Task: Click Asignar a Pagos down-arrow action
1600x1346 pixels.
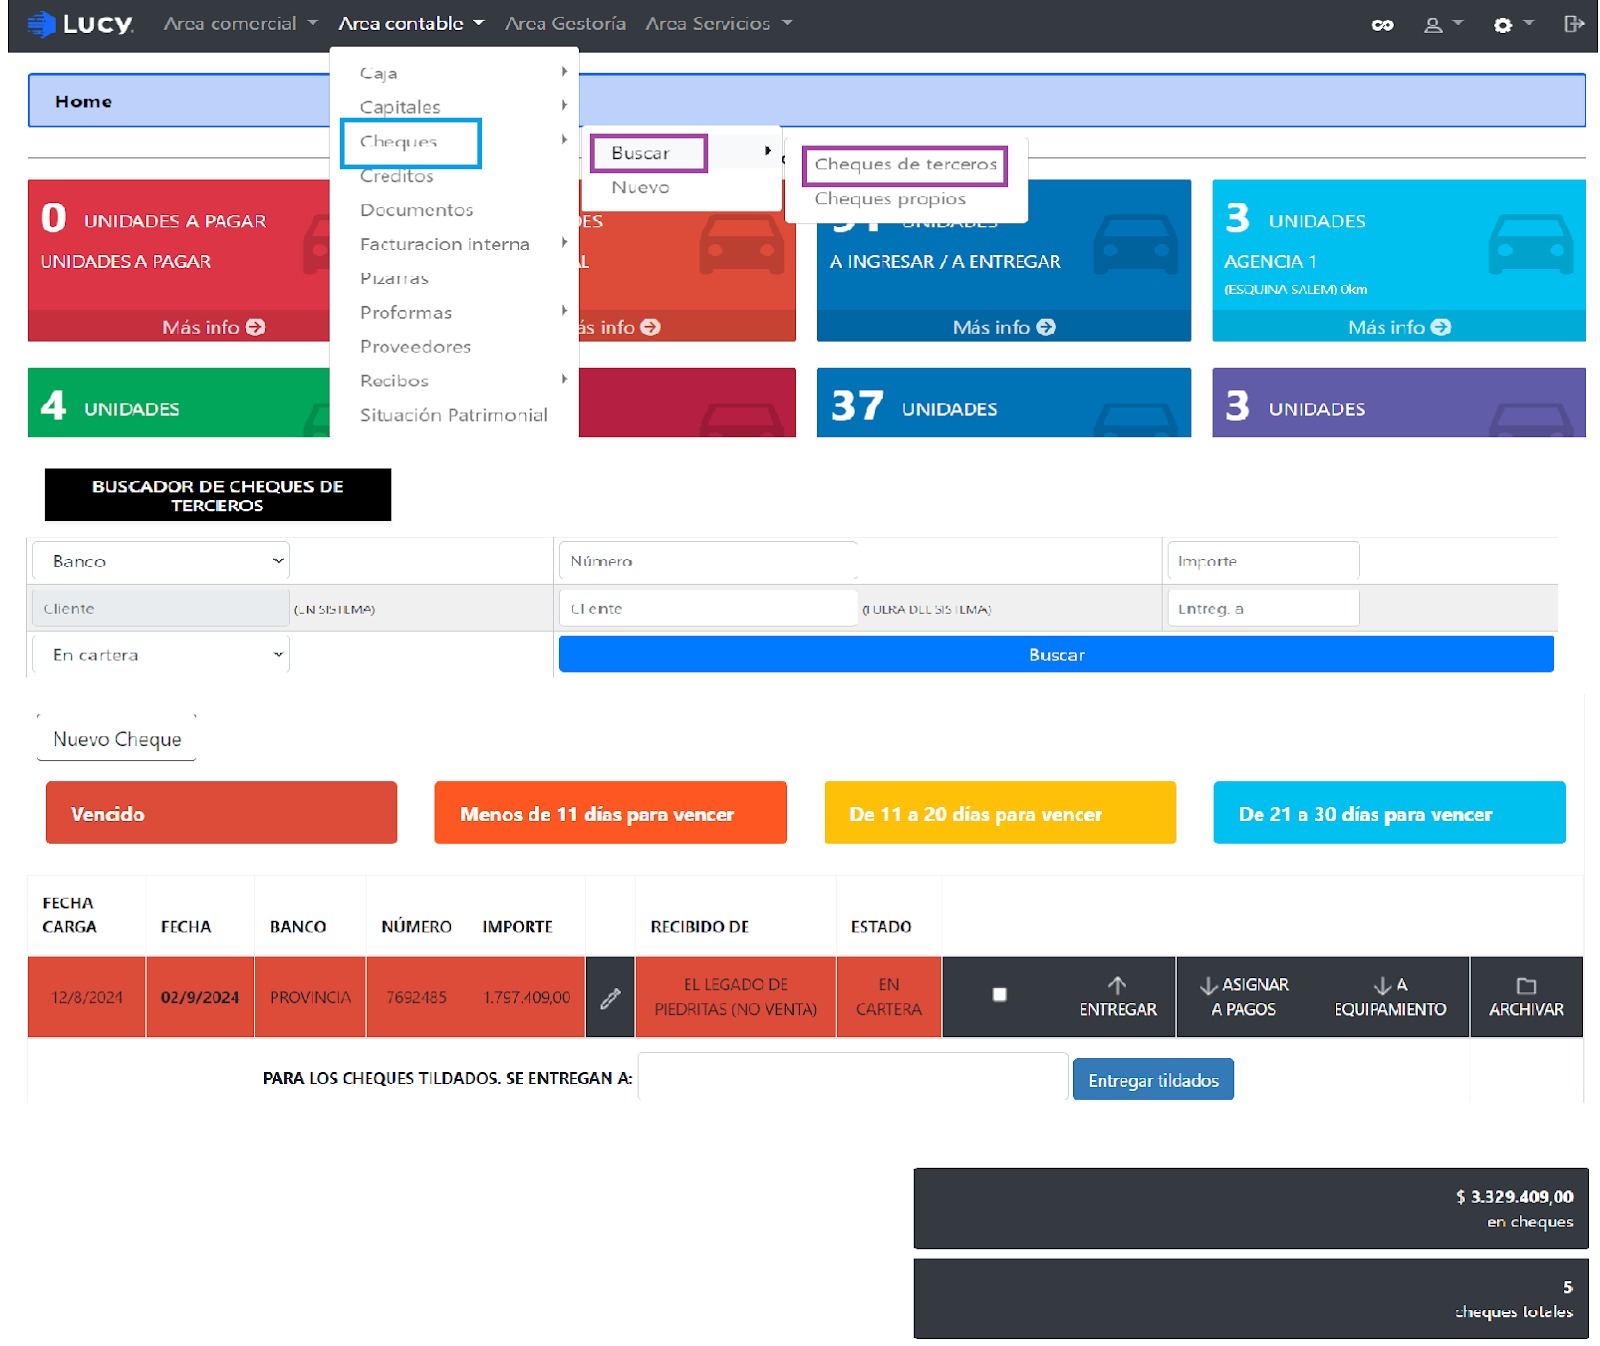Action: click(x=1243, y=996)
